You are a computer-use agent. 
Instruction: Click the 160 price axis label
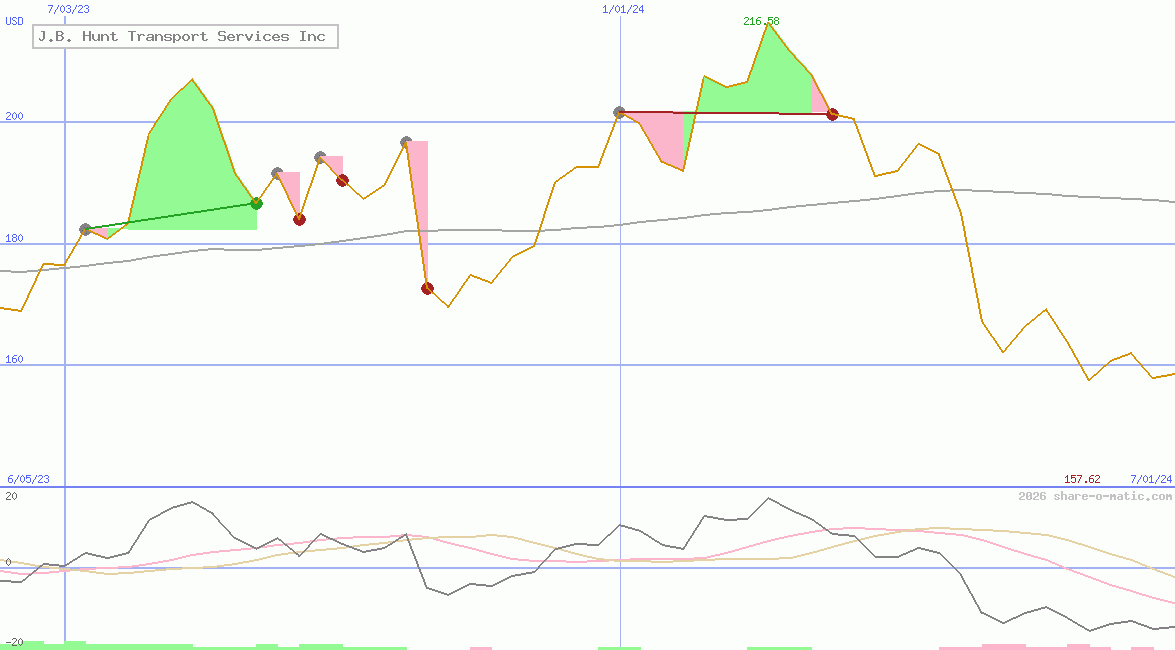[14, 359]
